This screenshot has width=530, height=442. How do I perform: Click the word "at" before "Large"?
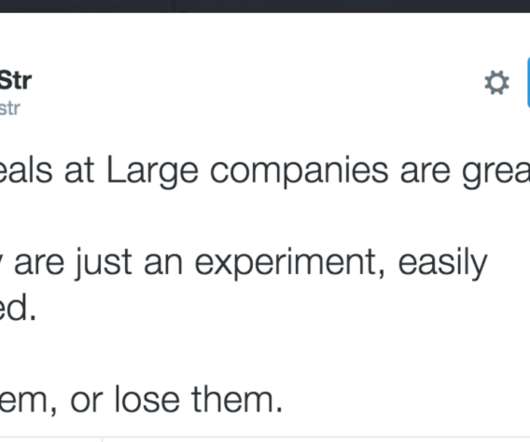79,172
